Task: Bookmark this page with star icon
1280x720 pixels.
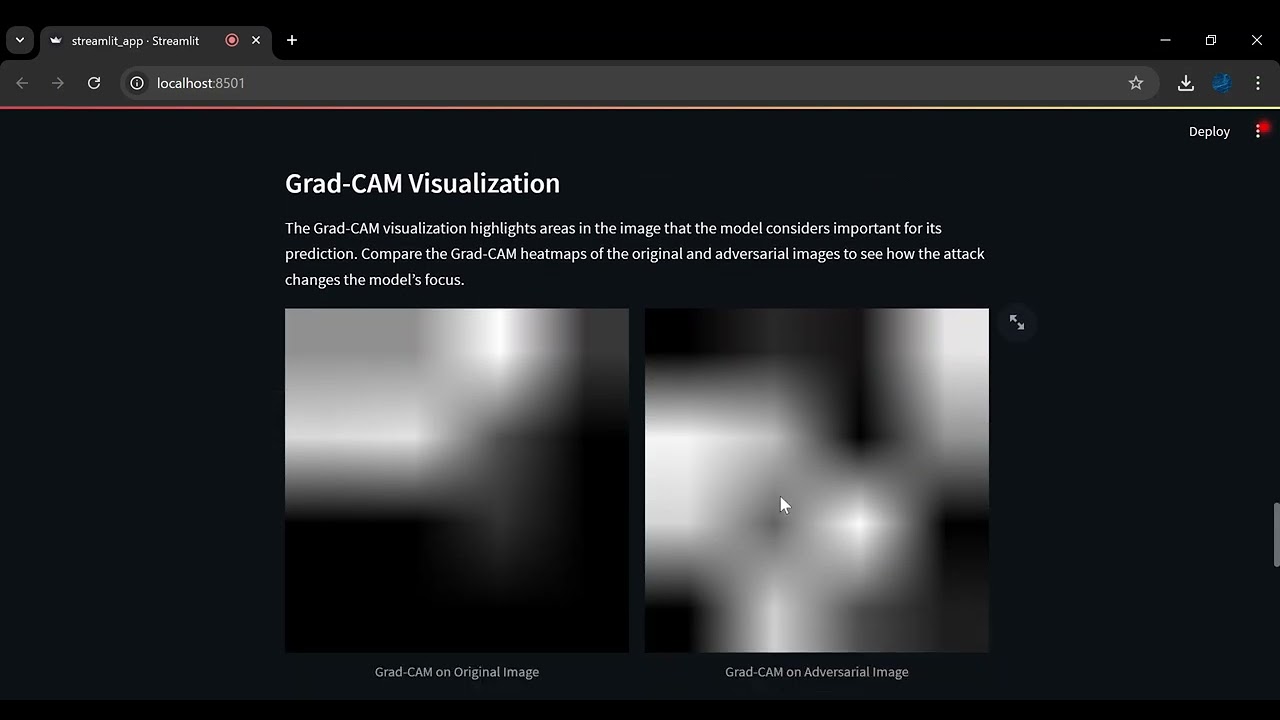Action: click(x=1136, y=83)
